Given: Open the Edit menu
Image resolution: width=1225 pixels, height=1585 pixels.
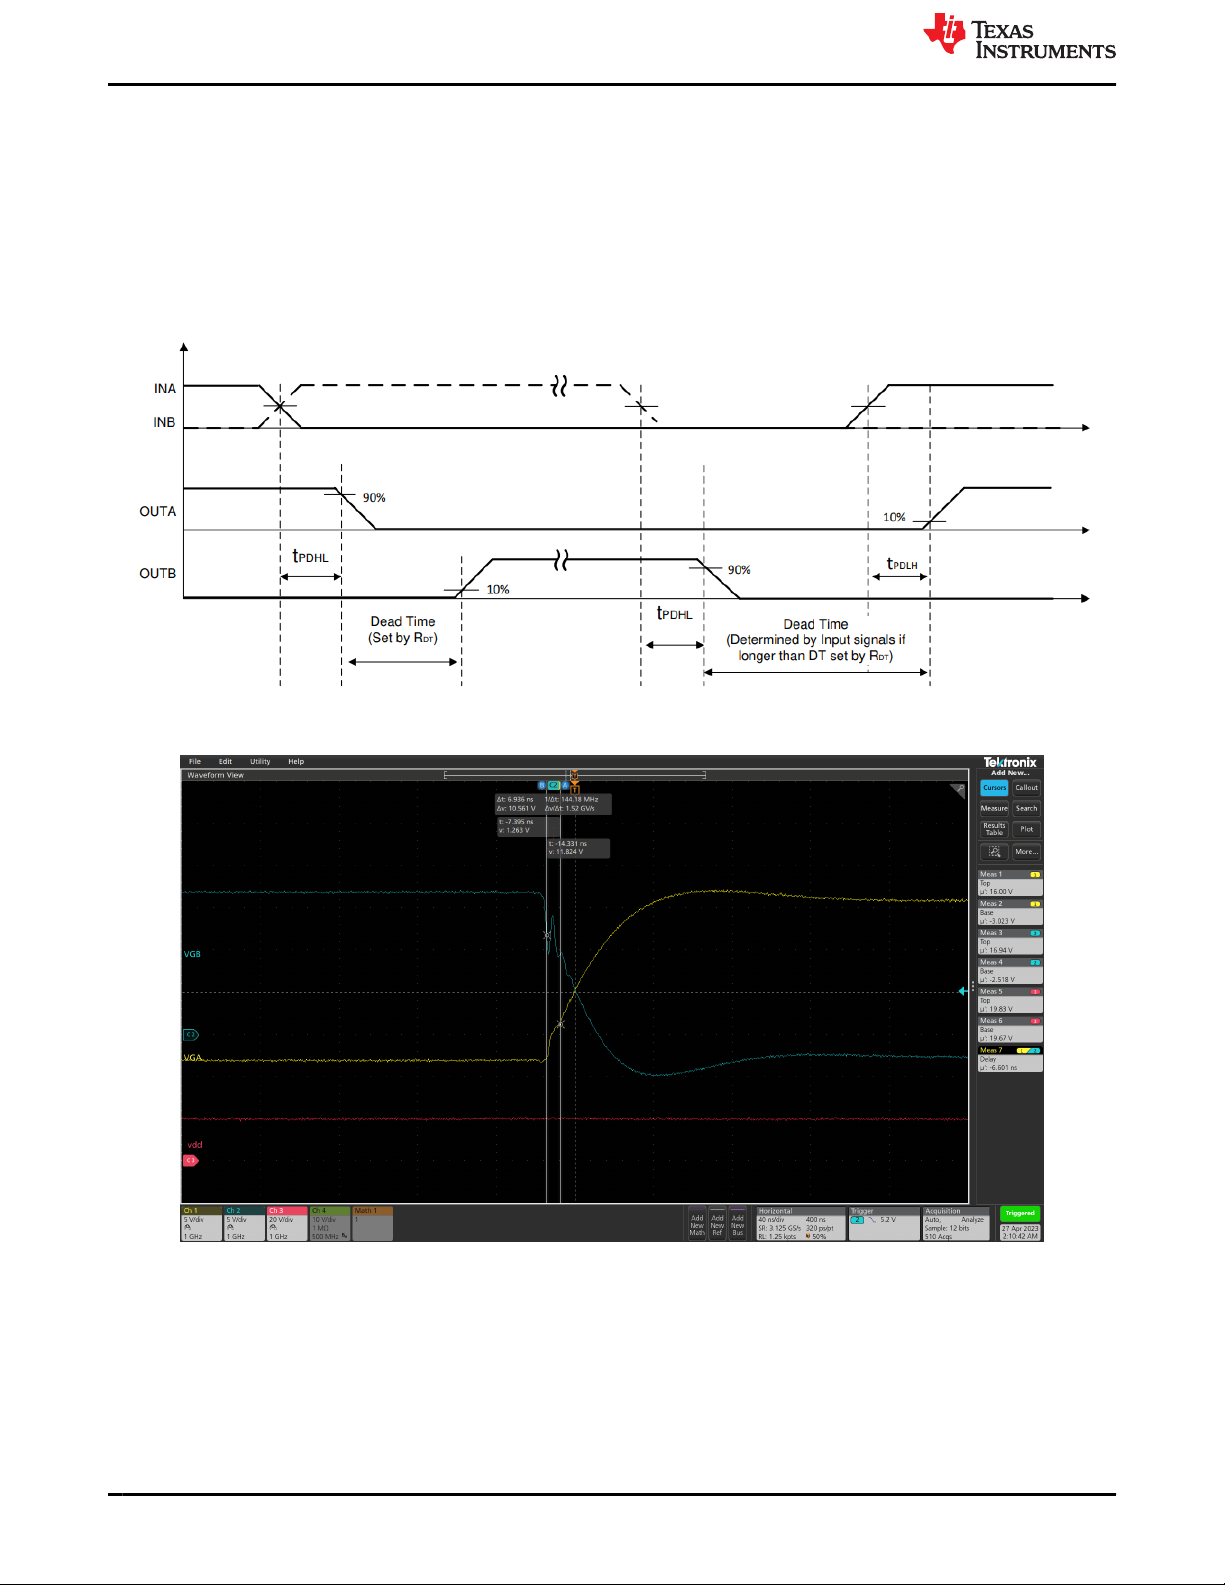Looking at the screenshot, I should click(225, 761).
